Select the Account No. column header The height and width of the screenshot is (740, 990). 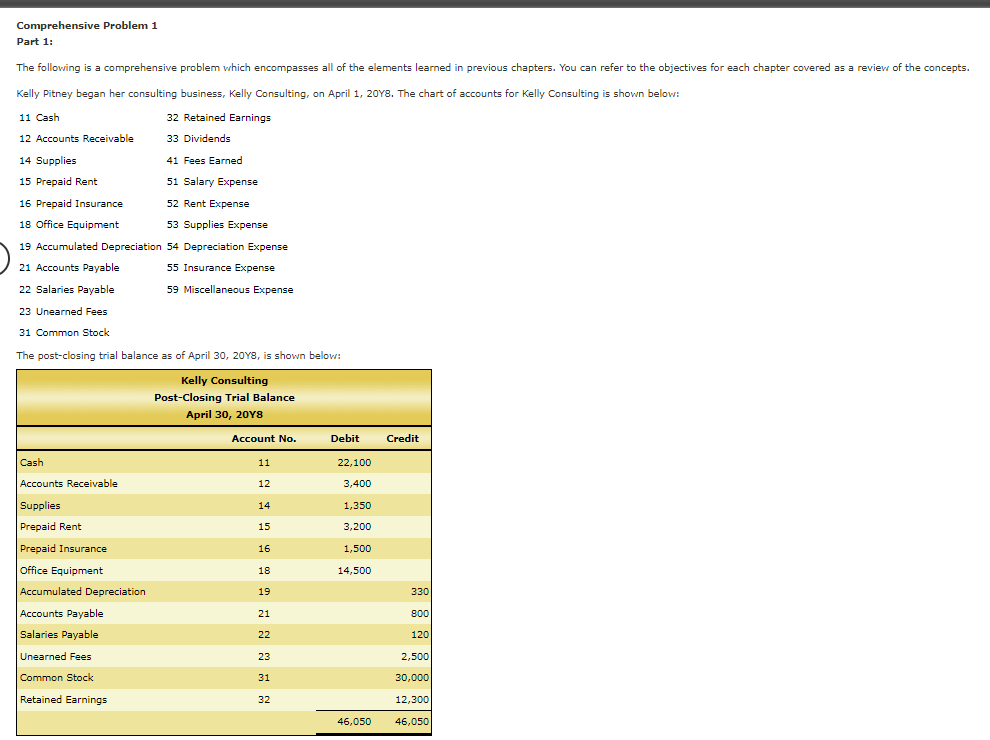point(264,438)
